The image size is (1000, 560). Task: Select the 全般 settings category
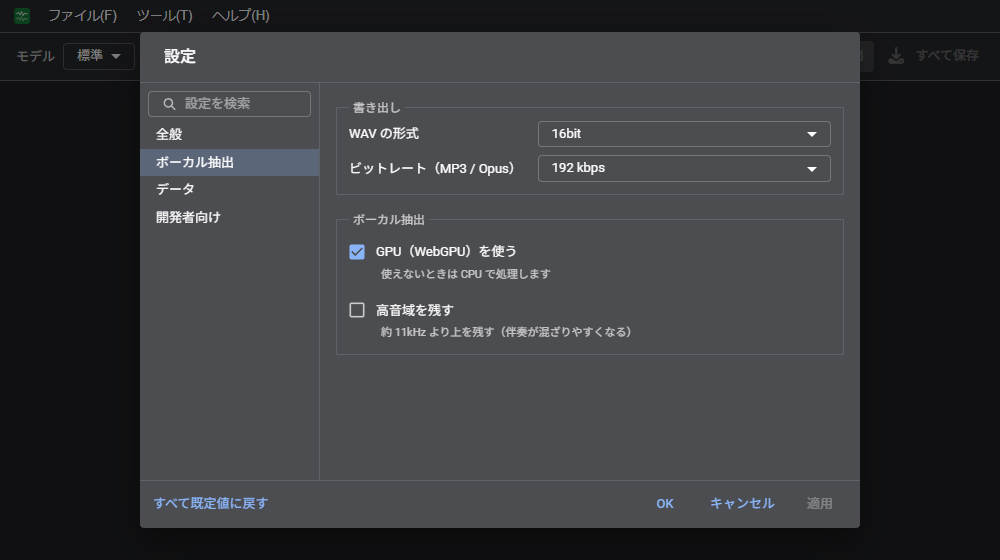click(x=230, y=135)
